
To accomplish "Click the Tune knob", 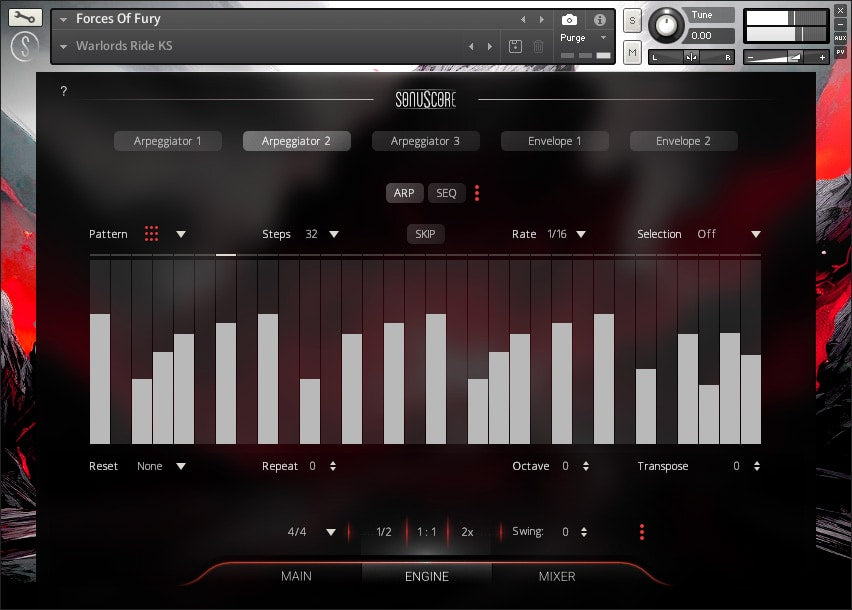I will click(666, 25).
